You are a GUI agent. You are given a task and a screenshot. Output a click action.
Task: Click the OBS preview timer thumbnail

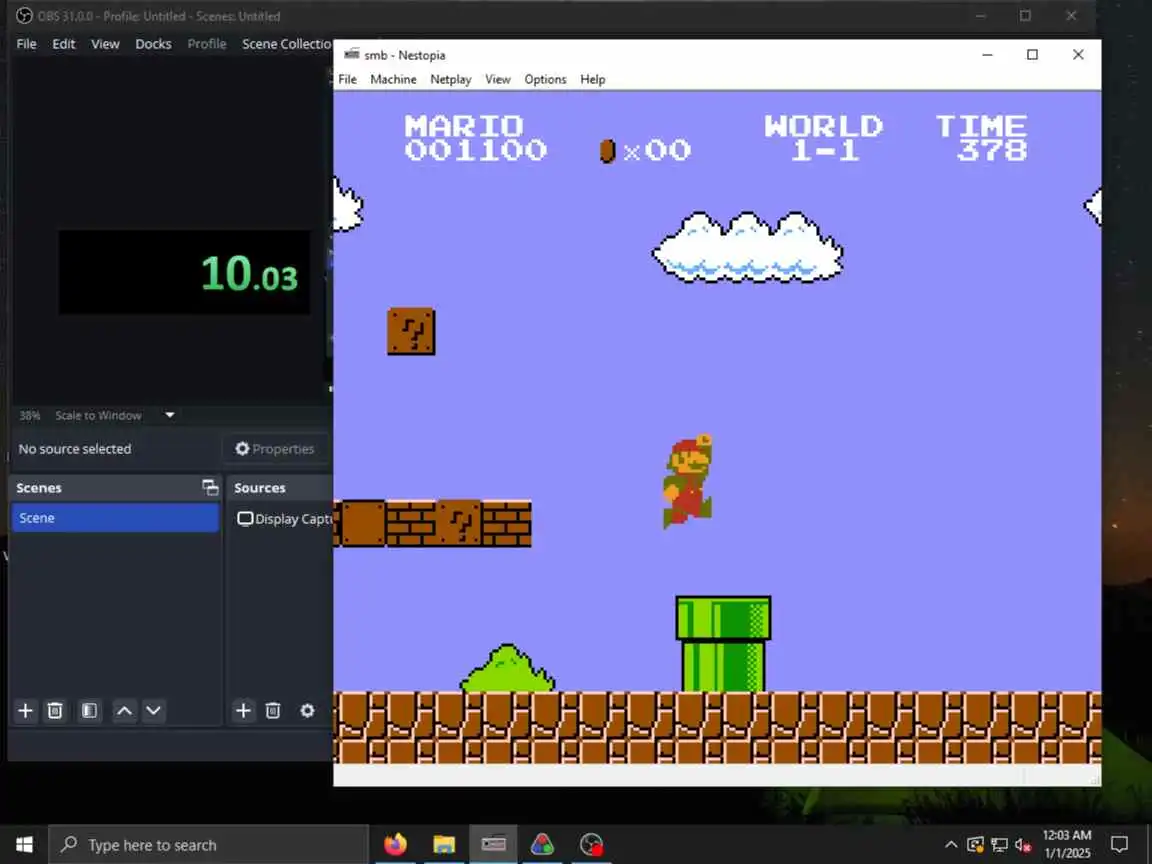(x=184, y=272)
